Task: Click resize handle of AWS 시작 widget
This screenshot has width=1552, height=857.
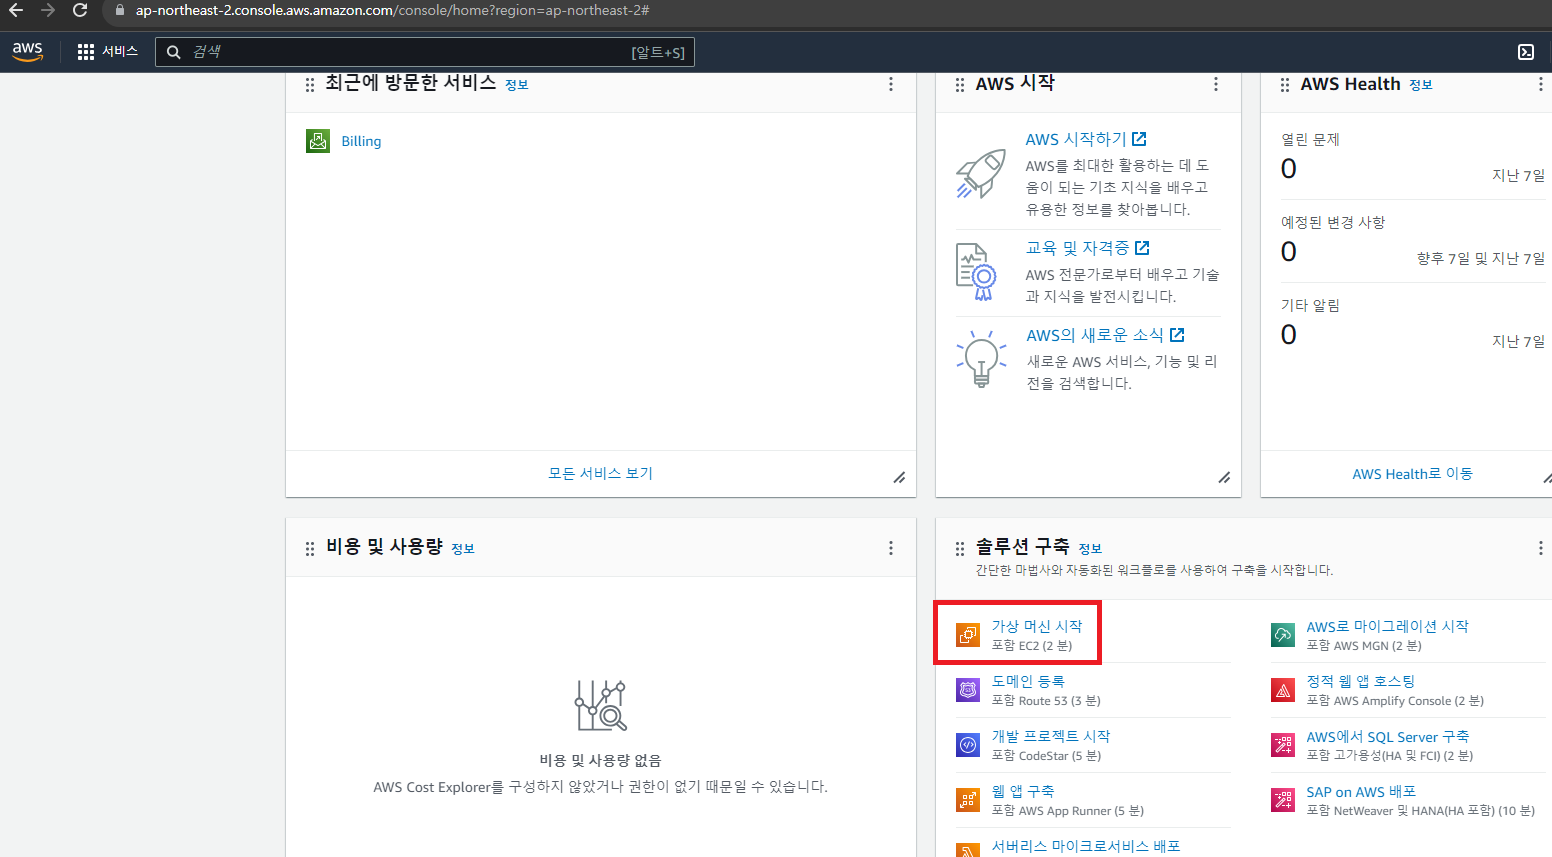Action: coord(1224,477)
